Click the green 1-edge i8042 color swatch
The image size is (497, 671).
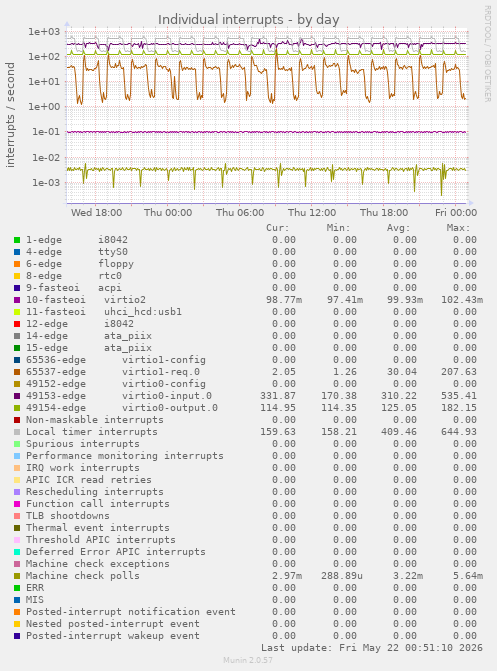[17, 240]
